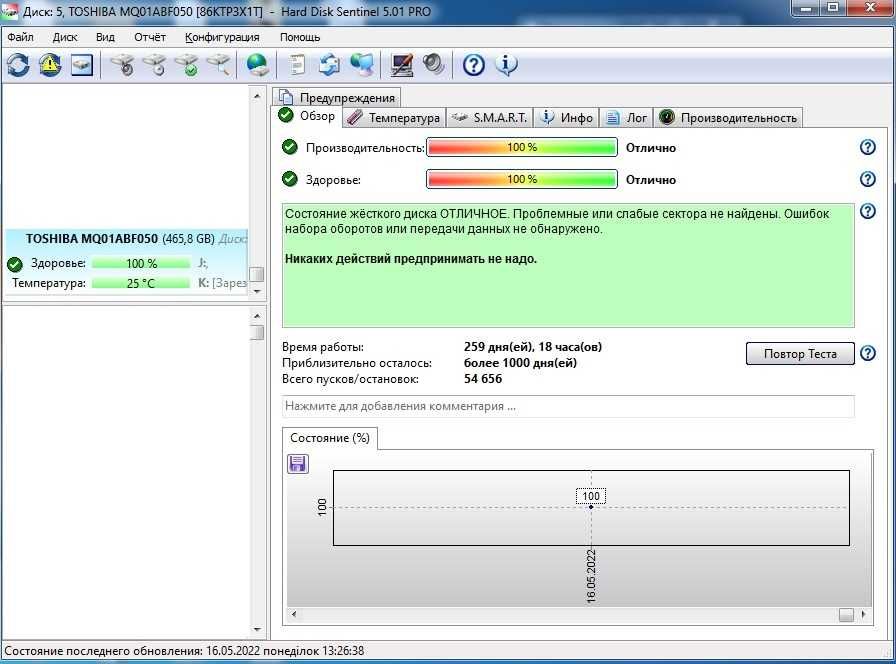Click the chart horizontal scrollbar thumb
Viewport: 896px width, 664px height.
(846, 614)
